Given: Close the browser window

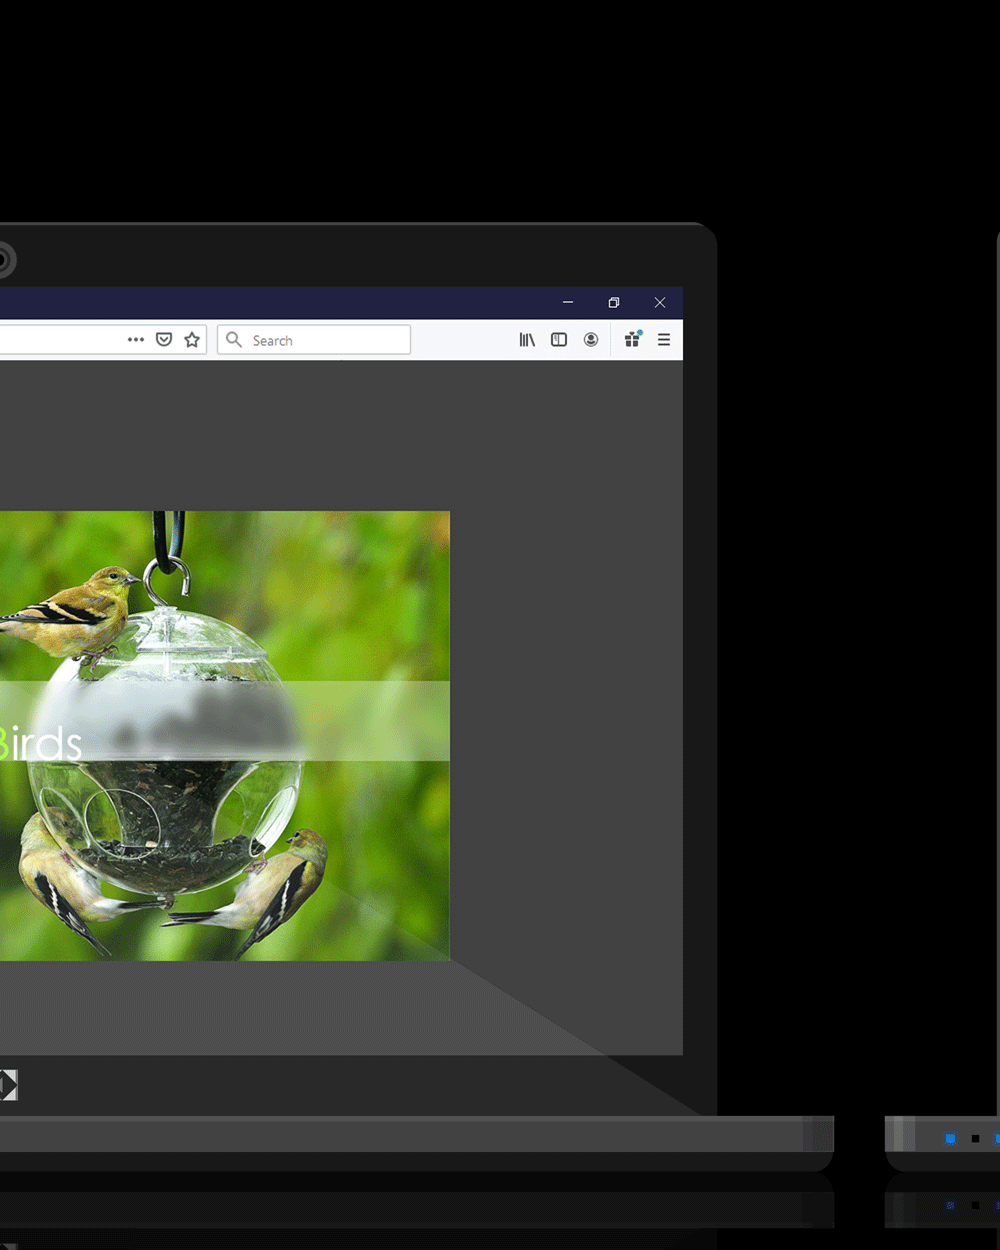Looking at the screenshot, I should click(x=660, y=302).
